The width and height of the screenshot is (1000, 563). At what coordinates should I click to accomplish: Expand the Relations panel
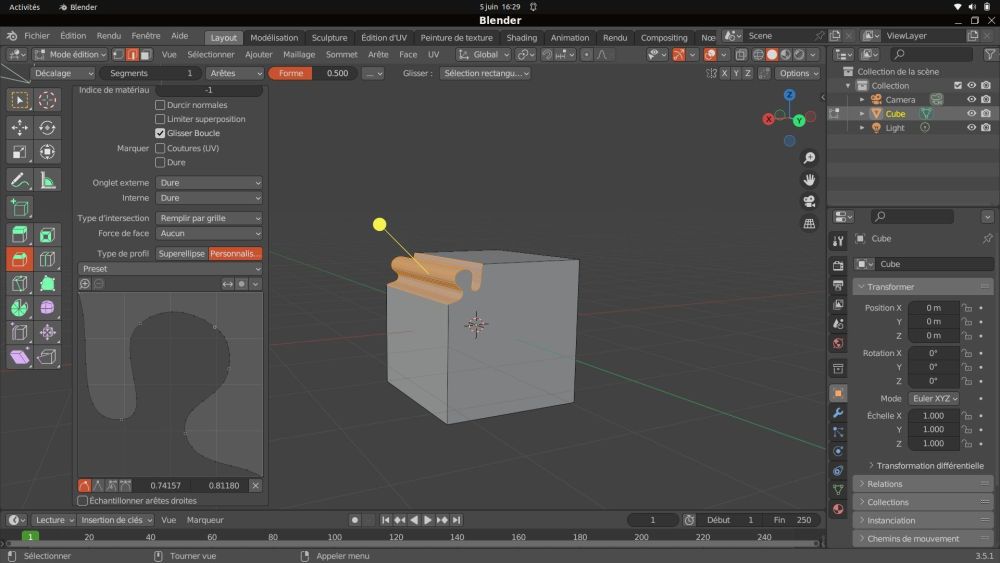[884, 484]
